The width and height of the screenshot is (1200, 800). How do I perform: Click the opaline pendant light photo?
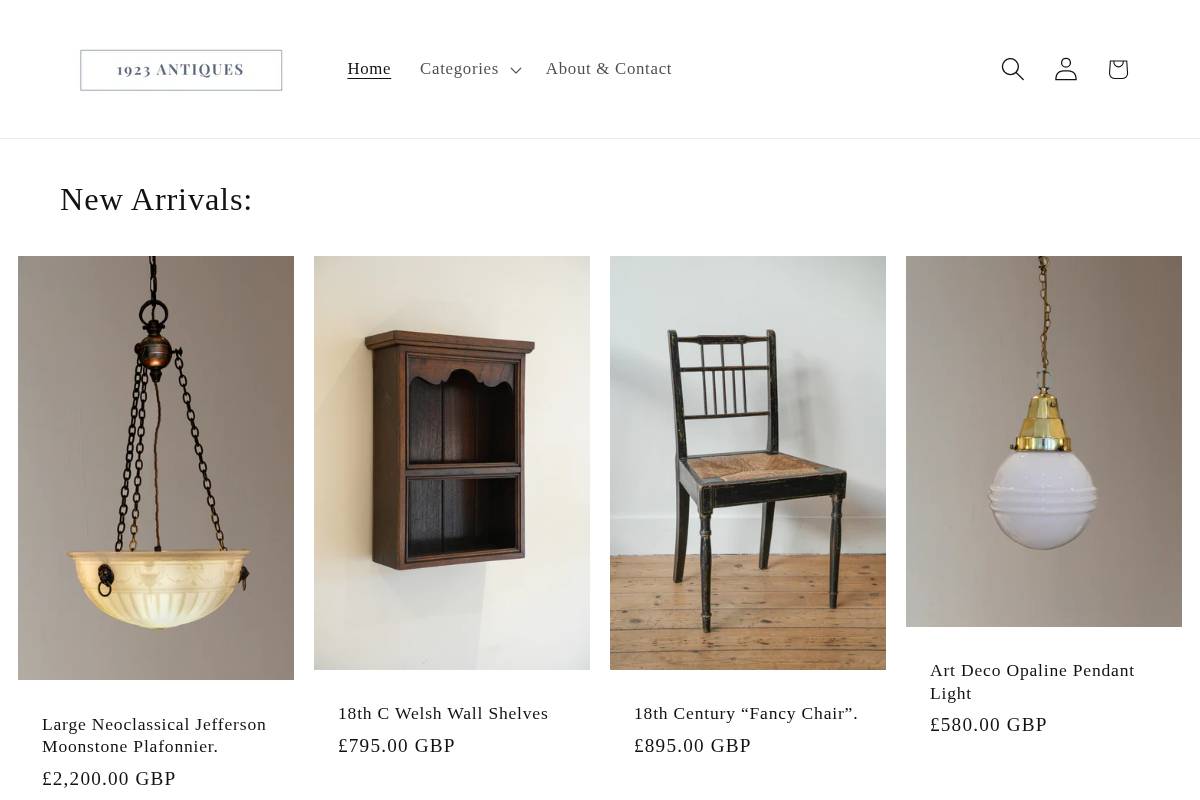pos(1043,441)
